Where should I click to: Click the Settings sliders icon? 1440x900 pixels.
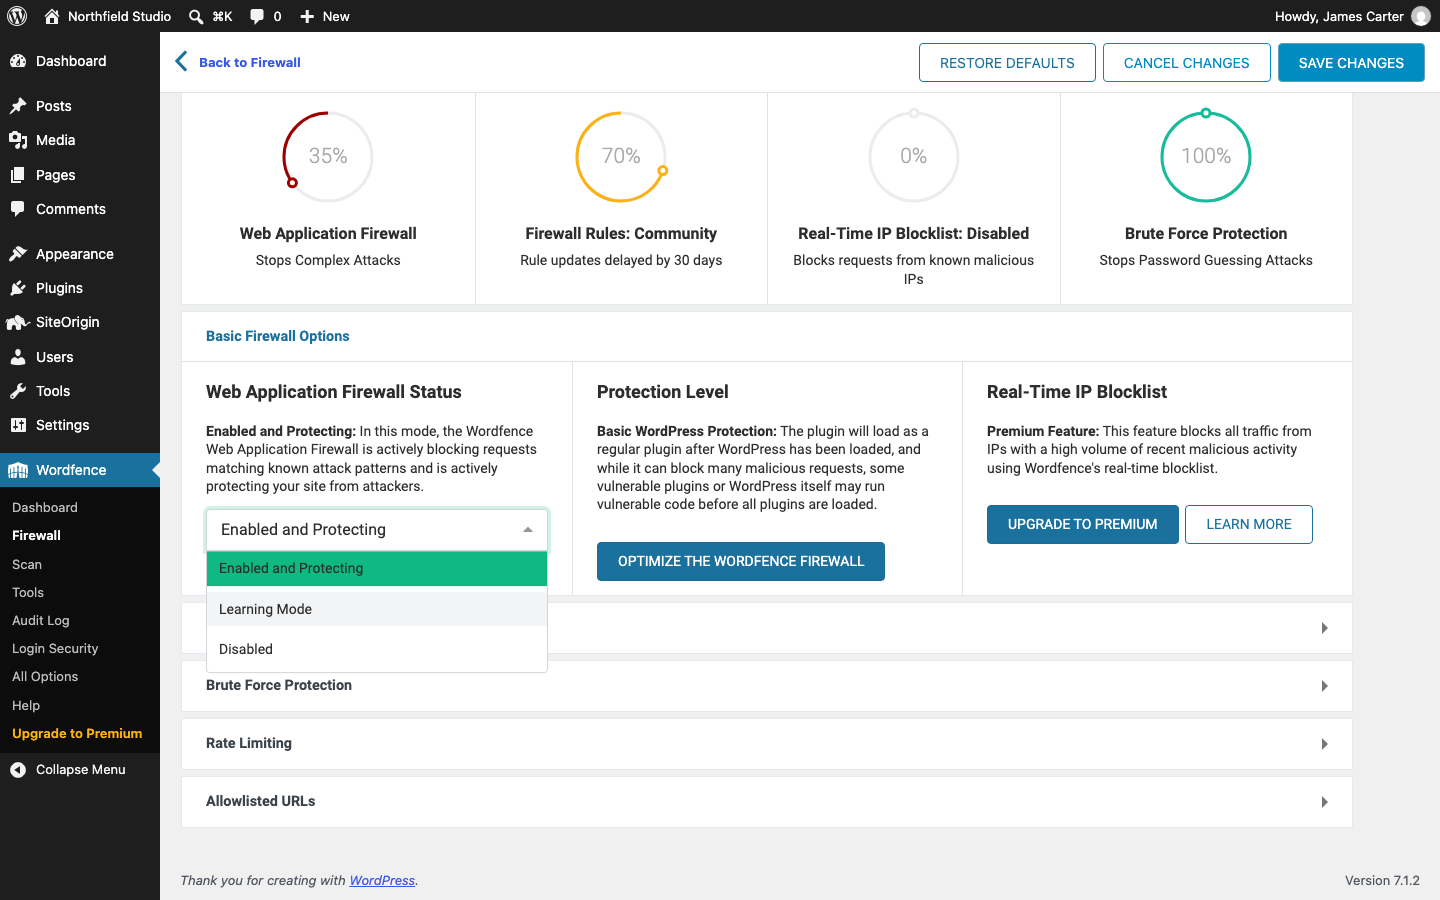18,425
